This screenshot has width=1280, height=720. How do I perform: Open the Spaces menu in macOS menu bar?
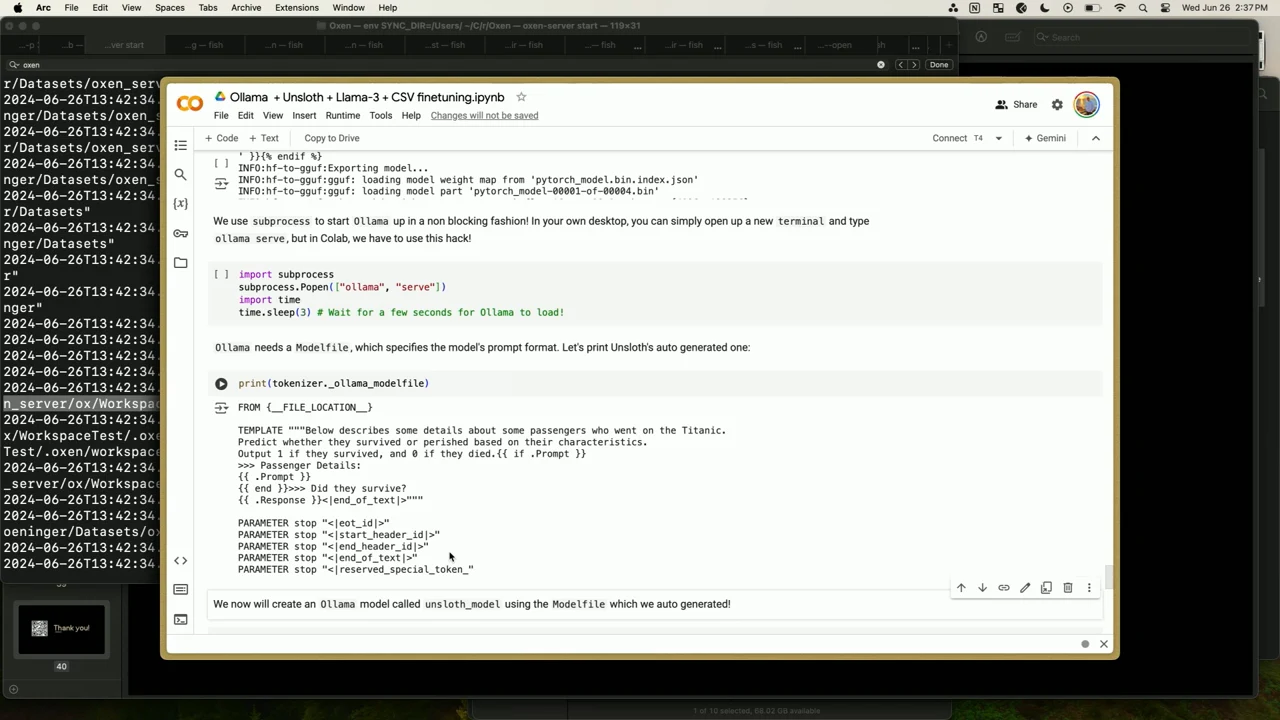coord(169,8)
